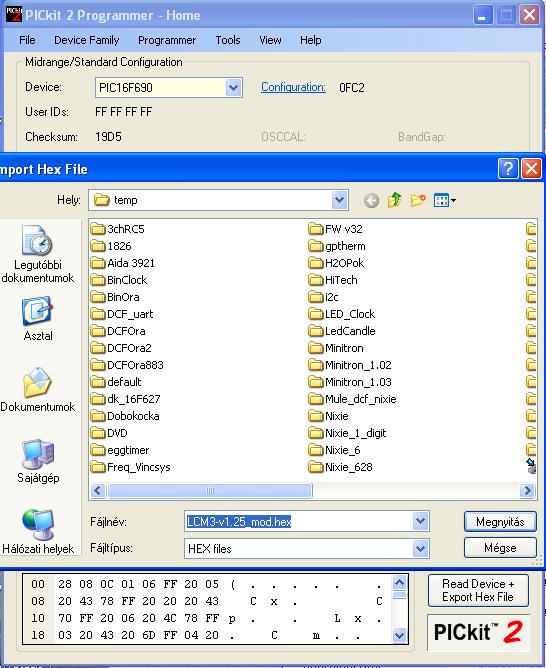The width and height of the screenshot is (546, 668).
Task: Select the DCFOra2 folder
Action: coord(121,348)
